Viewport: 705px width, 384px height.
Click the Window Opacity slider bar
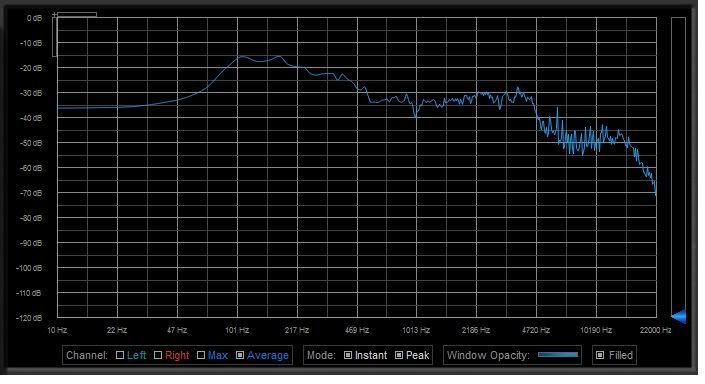[558, 355]
